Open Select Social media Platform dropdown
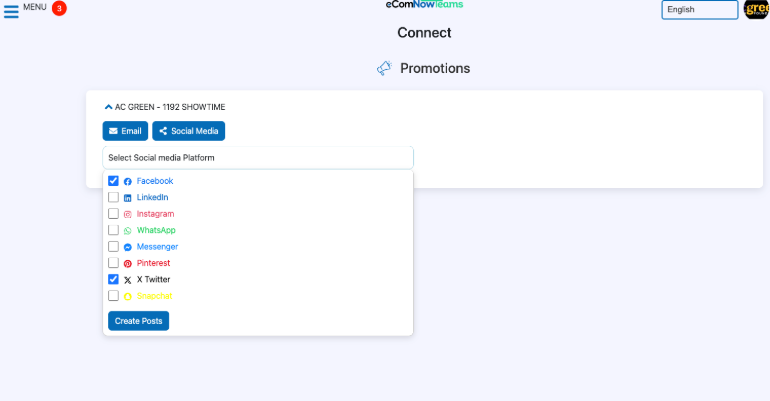This screenshot has height=401, width=770. [258, 158]
